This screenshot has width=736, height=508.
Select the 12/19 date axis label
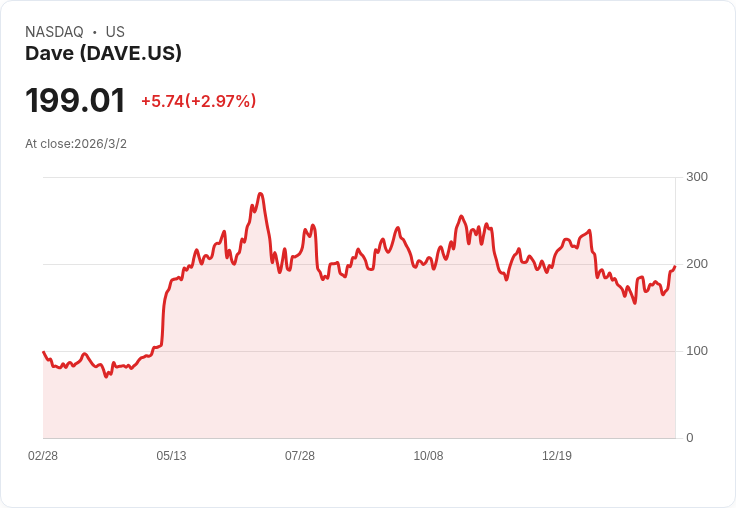pos(557,456)
